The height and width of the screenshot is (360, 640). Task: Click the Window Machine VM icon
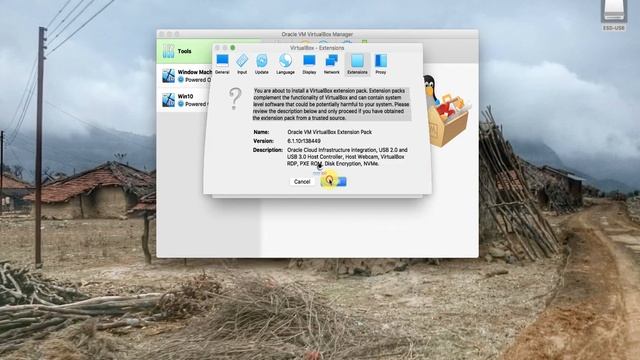pos(168,76)
